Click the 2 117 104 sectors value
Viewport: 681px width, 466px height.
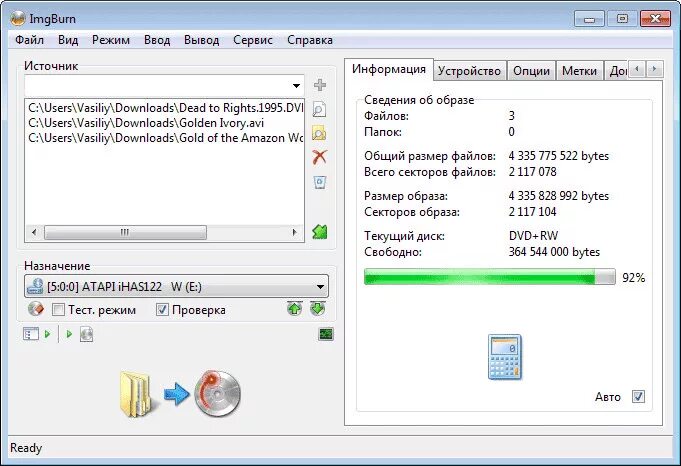(x=532, y=212)
